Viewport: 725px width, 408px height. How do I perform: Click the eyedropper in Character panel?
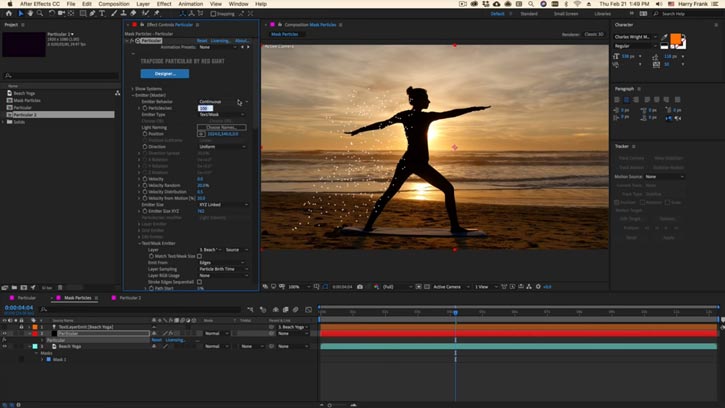point(665,37)
